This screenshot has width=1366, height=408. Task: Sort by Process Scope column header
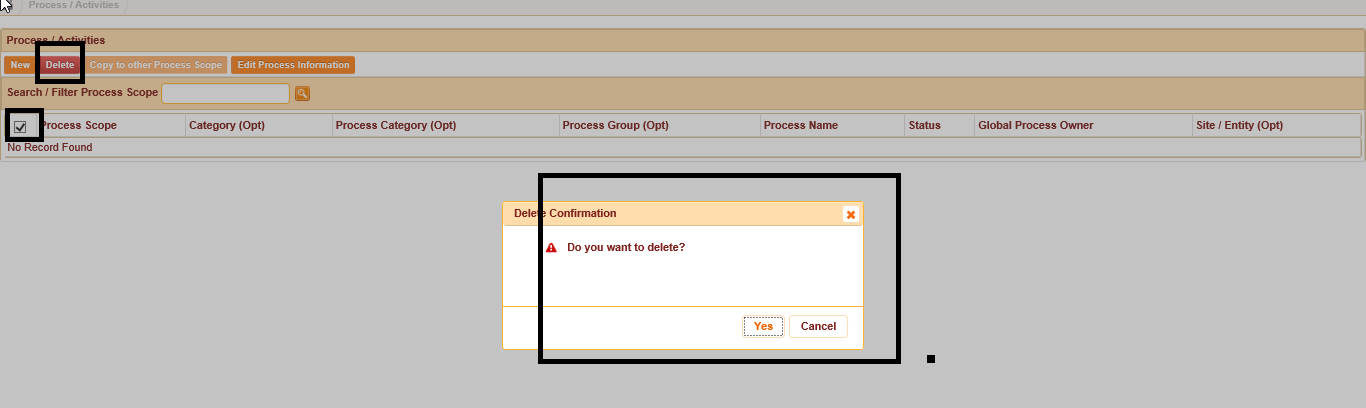coord(79,126)
